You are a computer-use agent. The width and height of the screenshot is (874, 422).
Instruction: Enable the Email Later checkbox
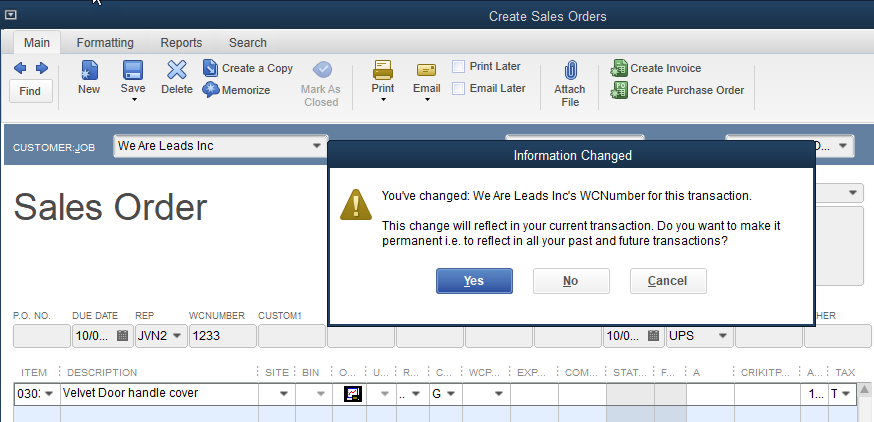pyautogui.click(x=458, y=89)
